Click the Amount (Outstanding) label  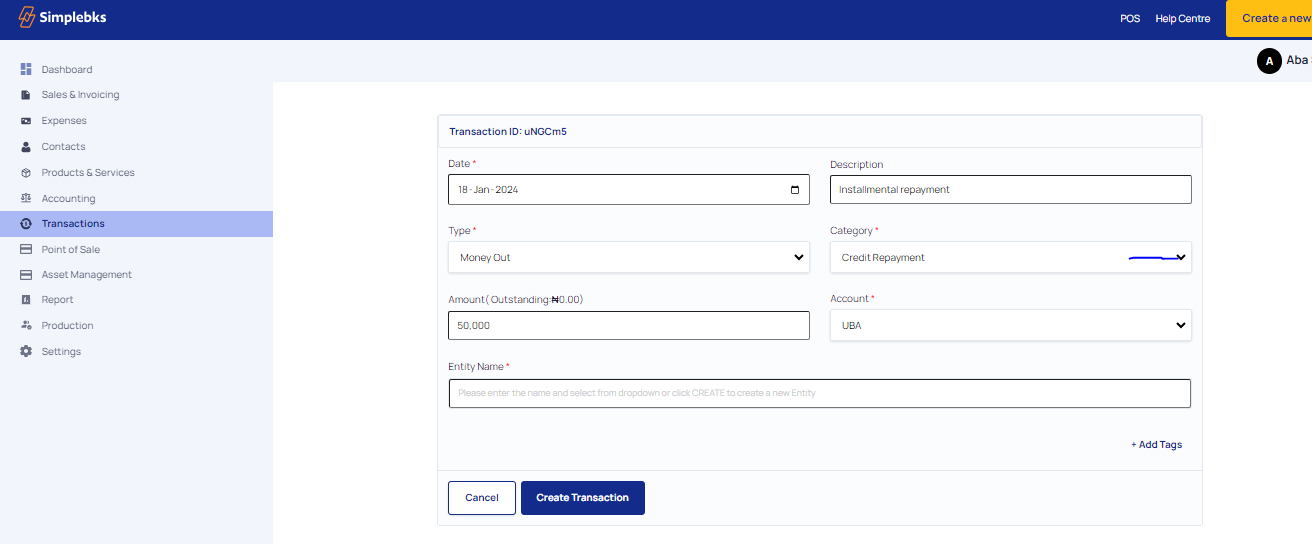[x=516, y=299]
